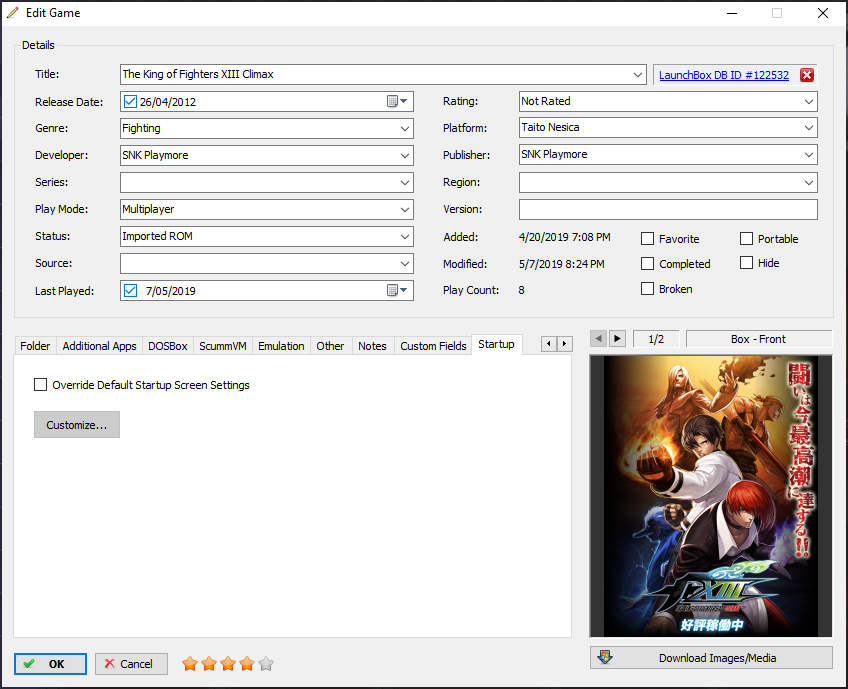This screenshot has height=689, width=848.
Task: Open the Other tab
Action: click(330, 346)
